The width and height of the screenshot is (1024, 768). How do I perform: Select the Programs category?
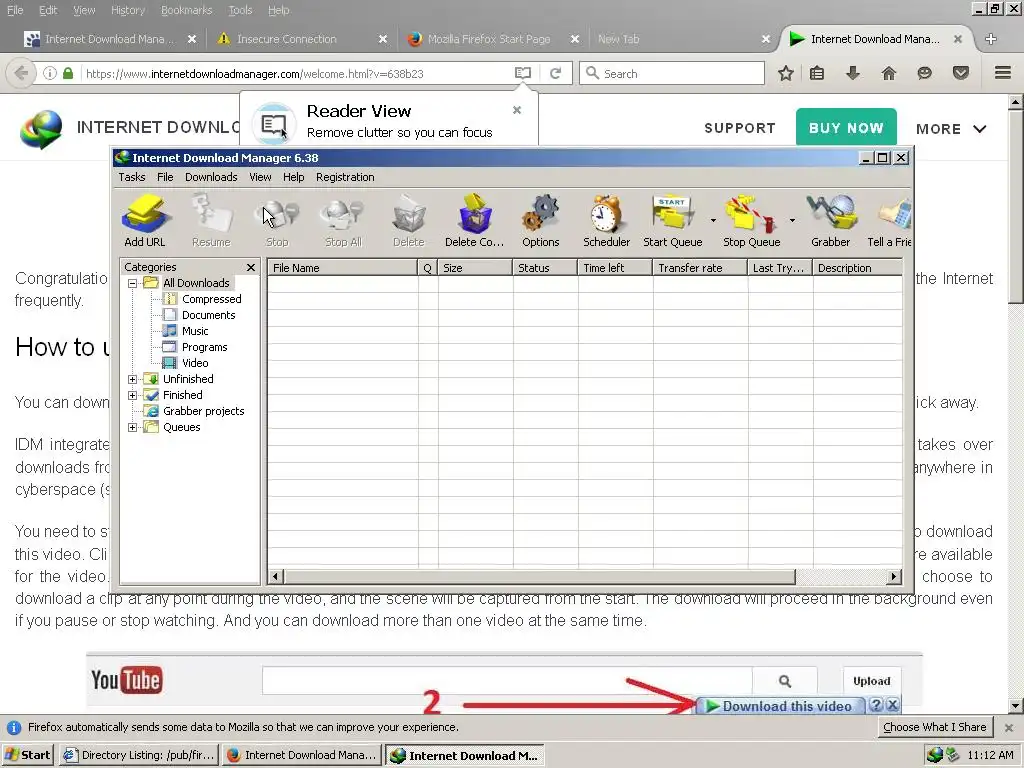coord(204,347)
